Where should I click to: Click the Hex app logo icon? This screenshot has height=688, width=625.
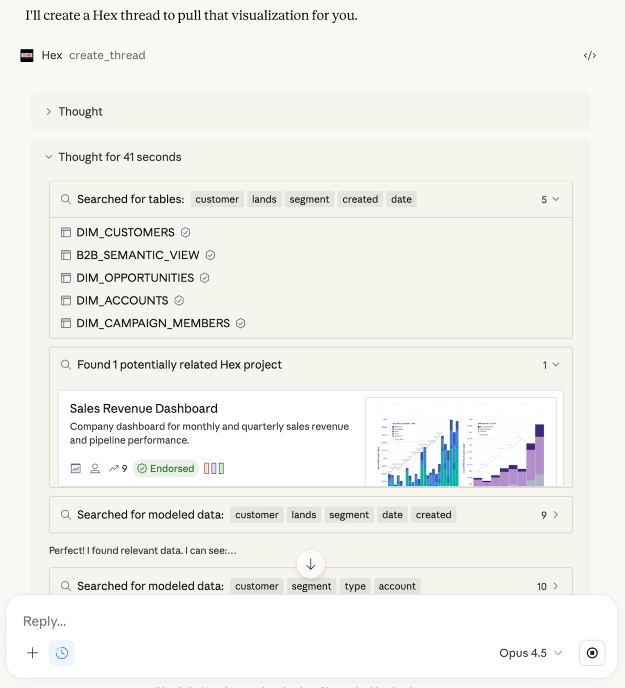tap(27, 55)
